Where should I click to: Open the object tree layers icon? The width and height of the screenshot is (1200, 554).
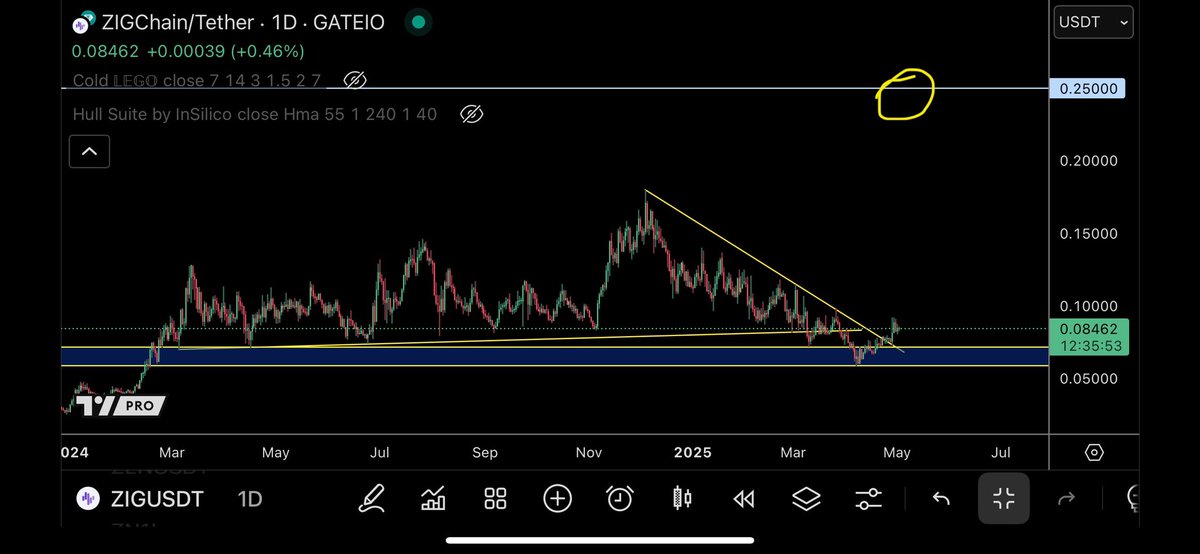(x=806, y=497)
